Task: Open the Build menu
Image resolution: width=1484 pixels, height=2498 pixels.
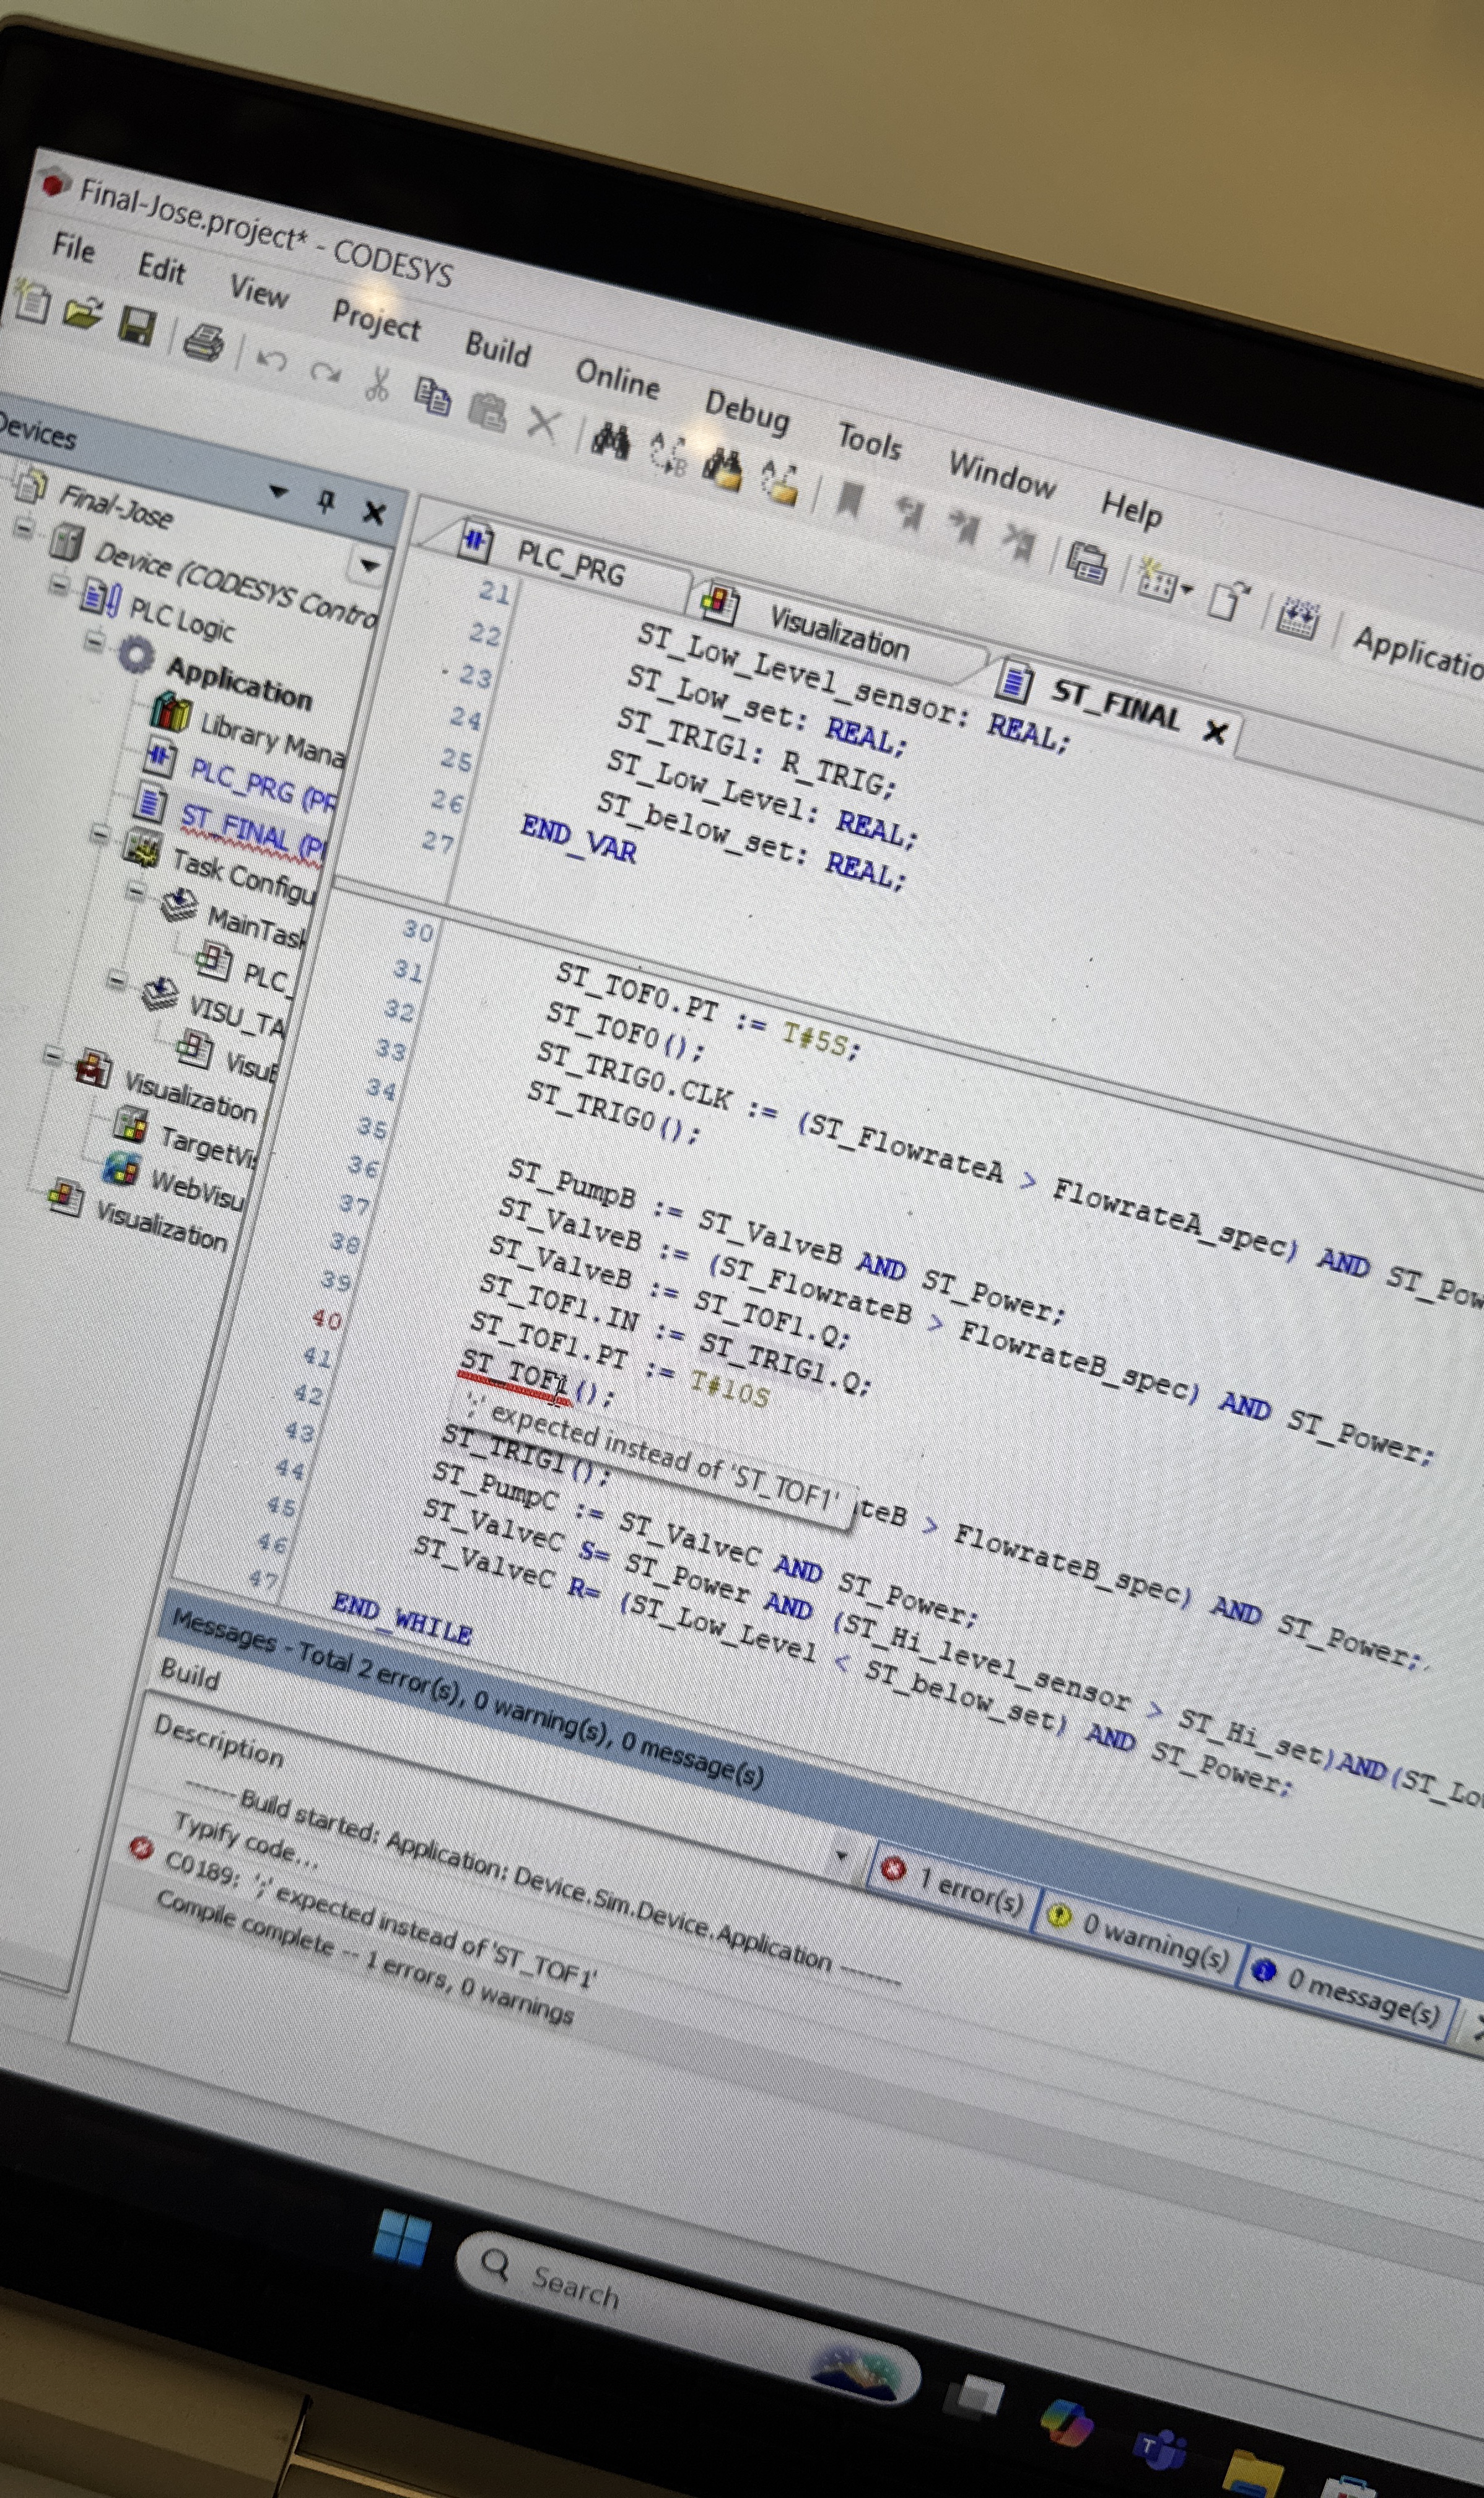Action: pos(497,349)
